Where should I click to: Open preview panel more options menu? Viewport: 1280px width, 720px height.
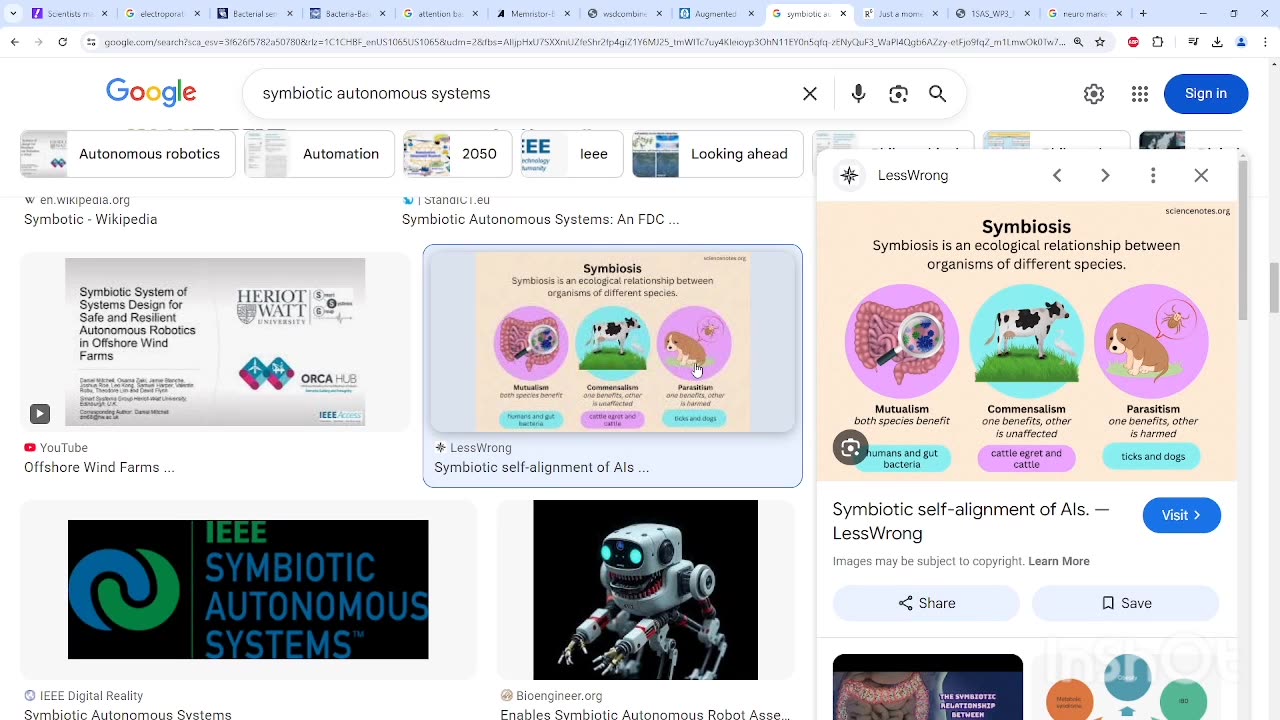(x=1153, y=175)
